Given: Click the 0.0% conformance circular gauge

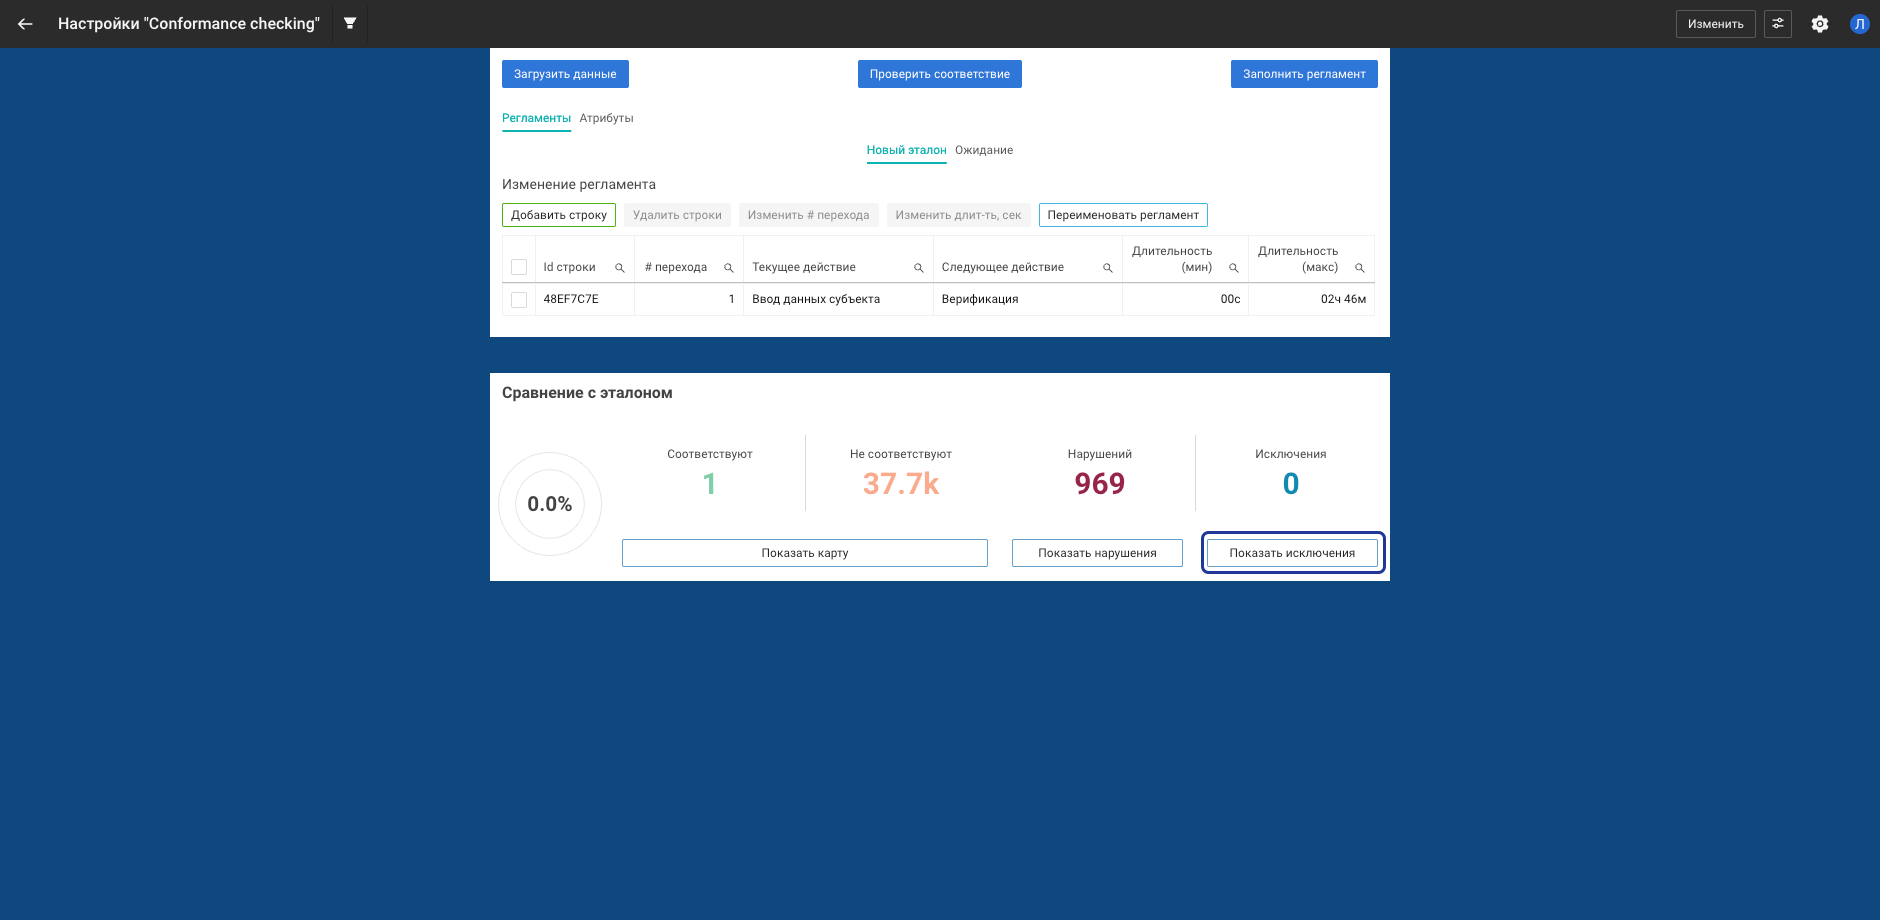Looking at the screenshot, I should point(550,504).
